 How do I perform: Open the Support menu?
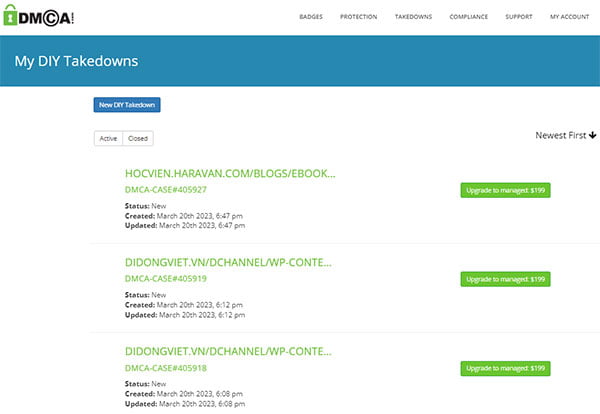[518, 17]
